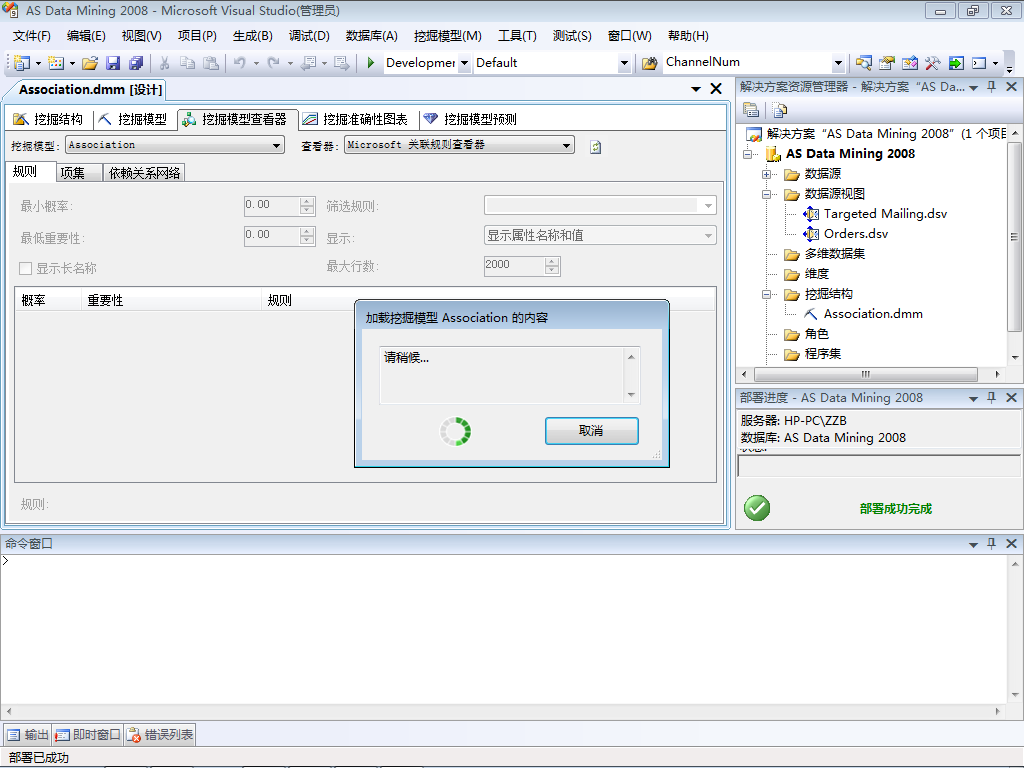
Task: Switch to the 挖掘结构 tab
Action: coord(48,119)
